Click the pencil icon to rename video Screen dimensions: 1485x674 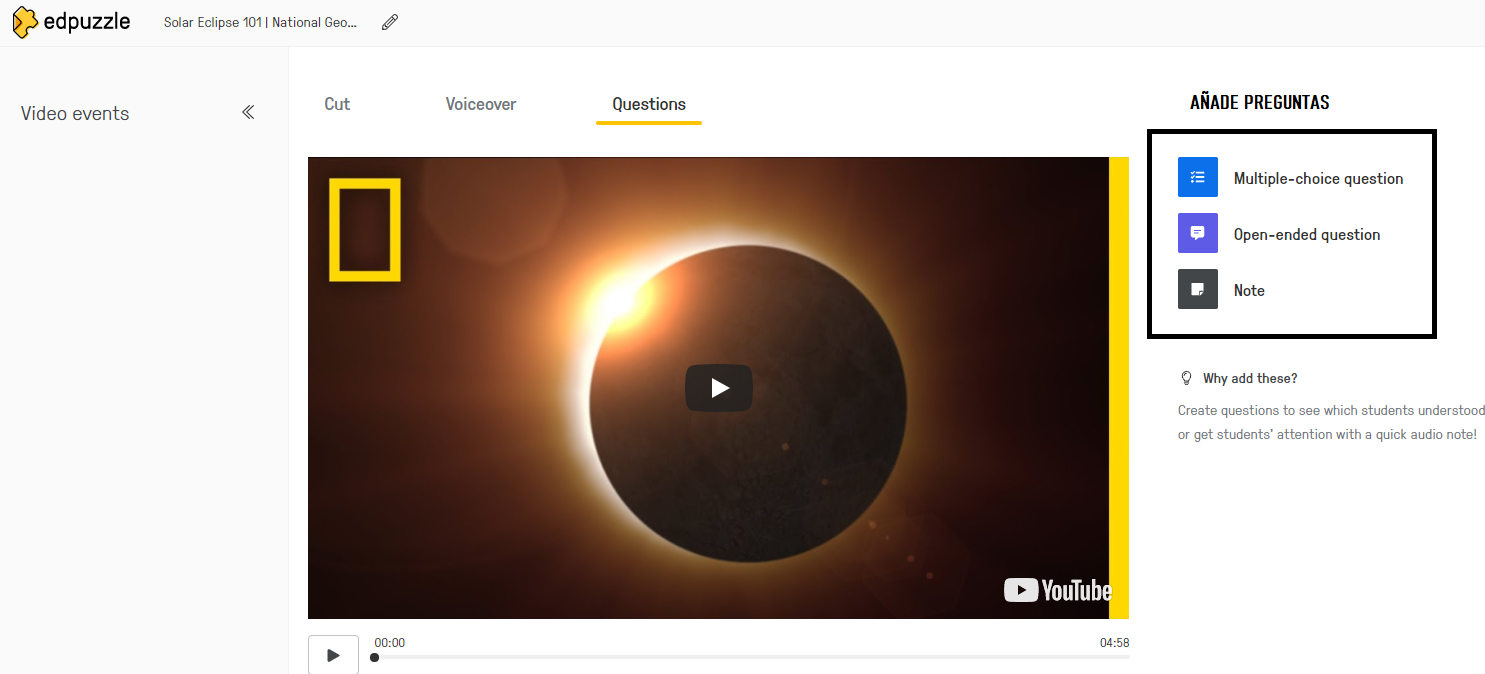(x=390, y=22)
